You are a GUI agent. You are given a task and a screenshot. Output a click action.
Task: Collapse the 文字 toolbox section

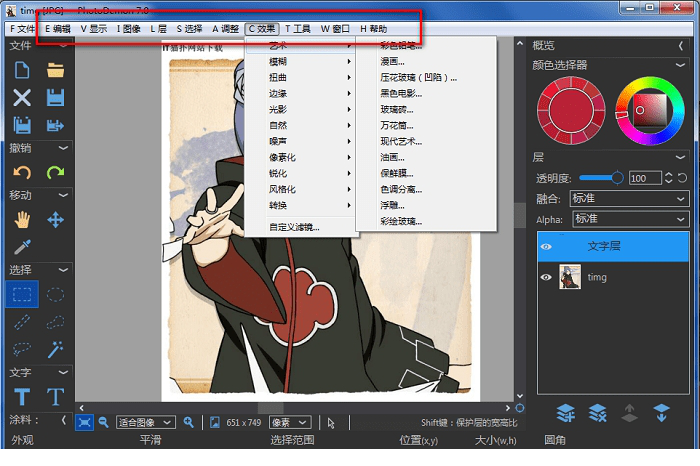pos(63,372)
